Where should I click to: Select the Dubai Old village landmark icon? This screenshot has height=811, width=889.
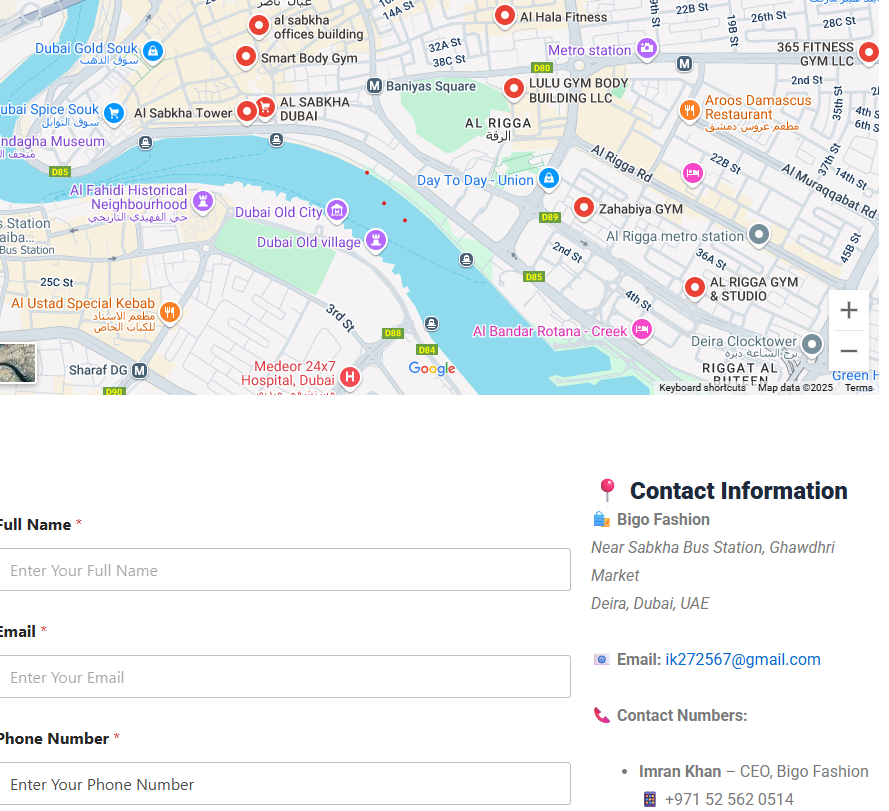pyautogui.click(x=375, y=240)
